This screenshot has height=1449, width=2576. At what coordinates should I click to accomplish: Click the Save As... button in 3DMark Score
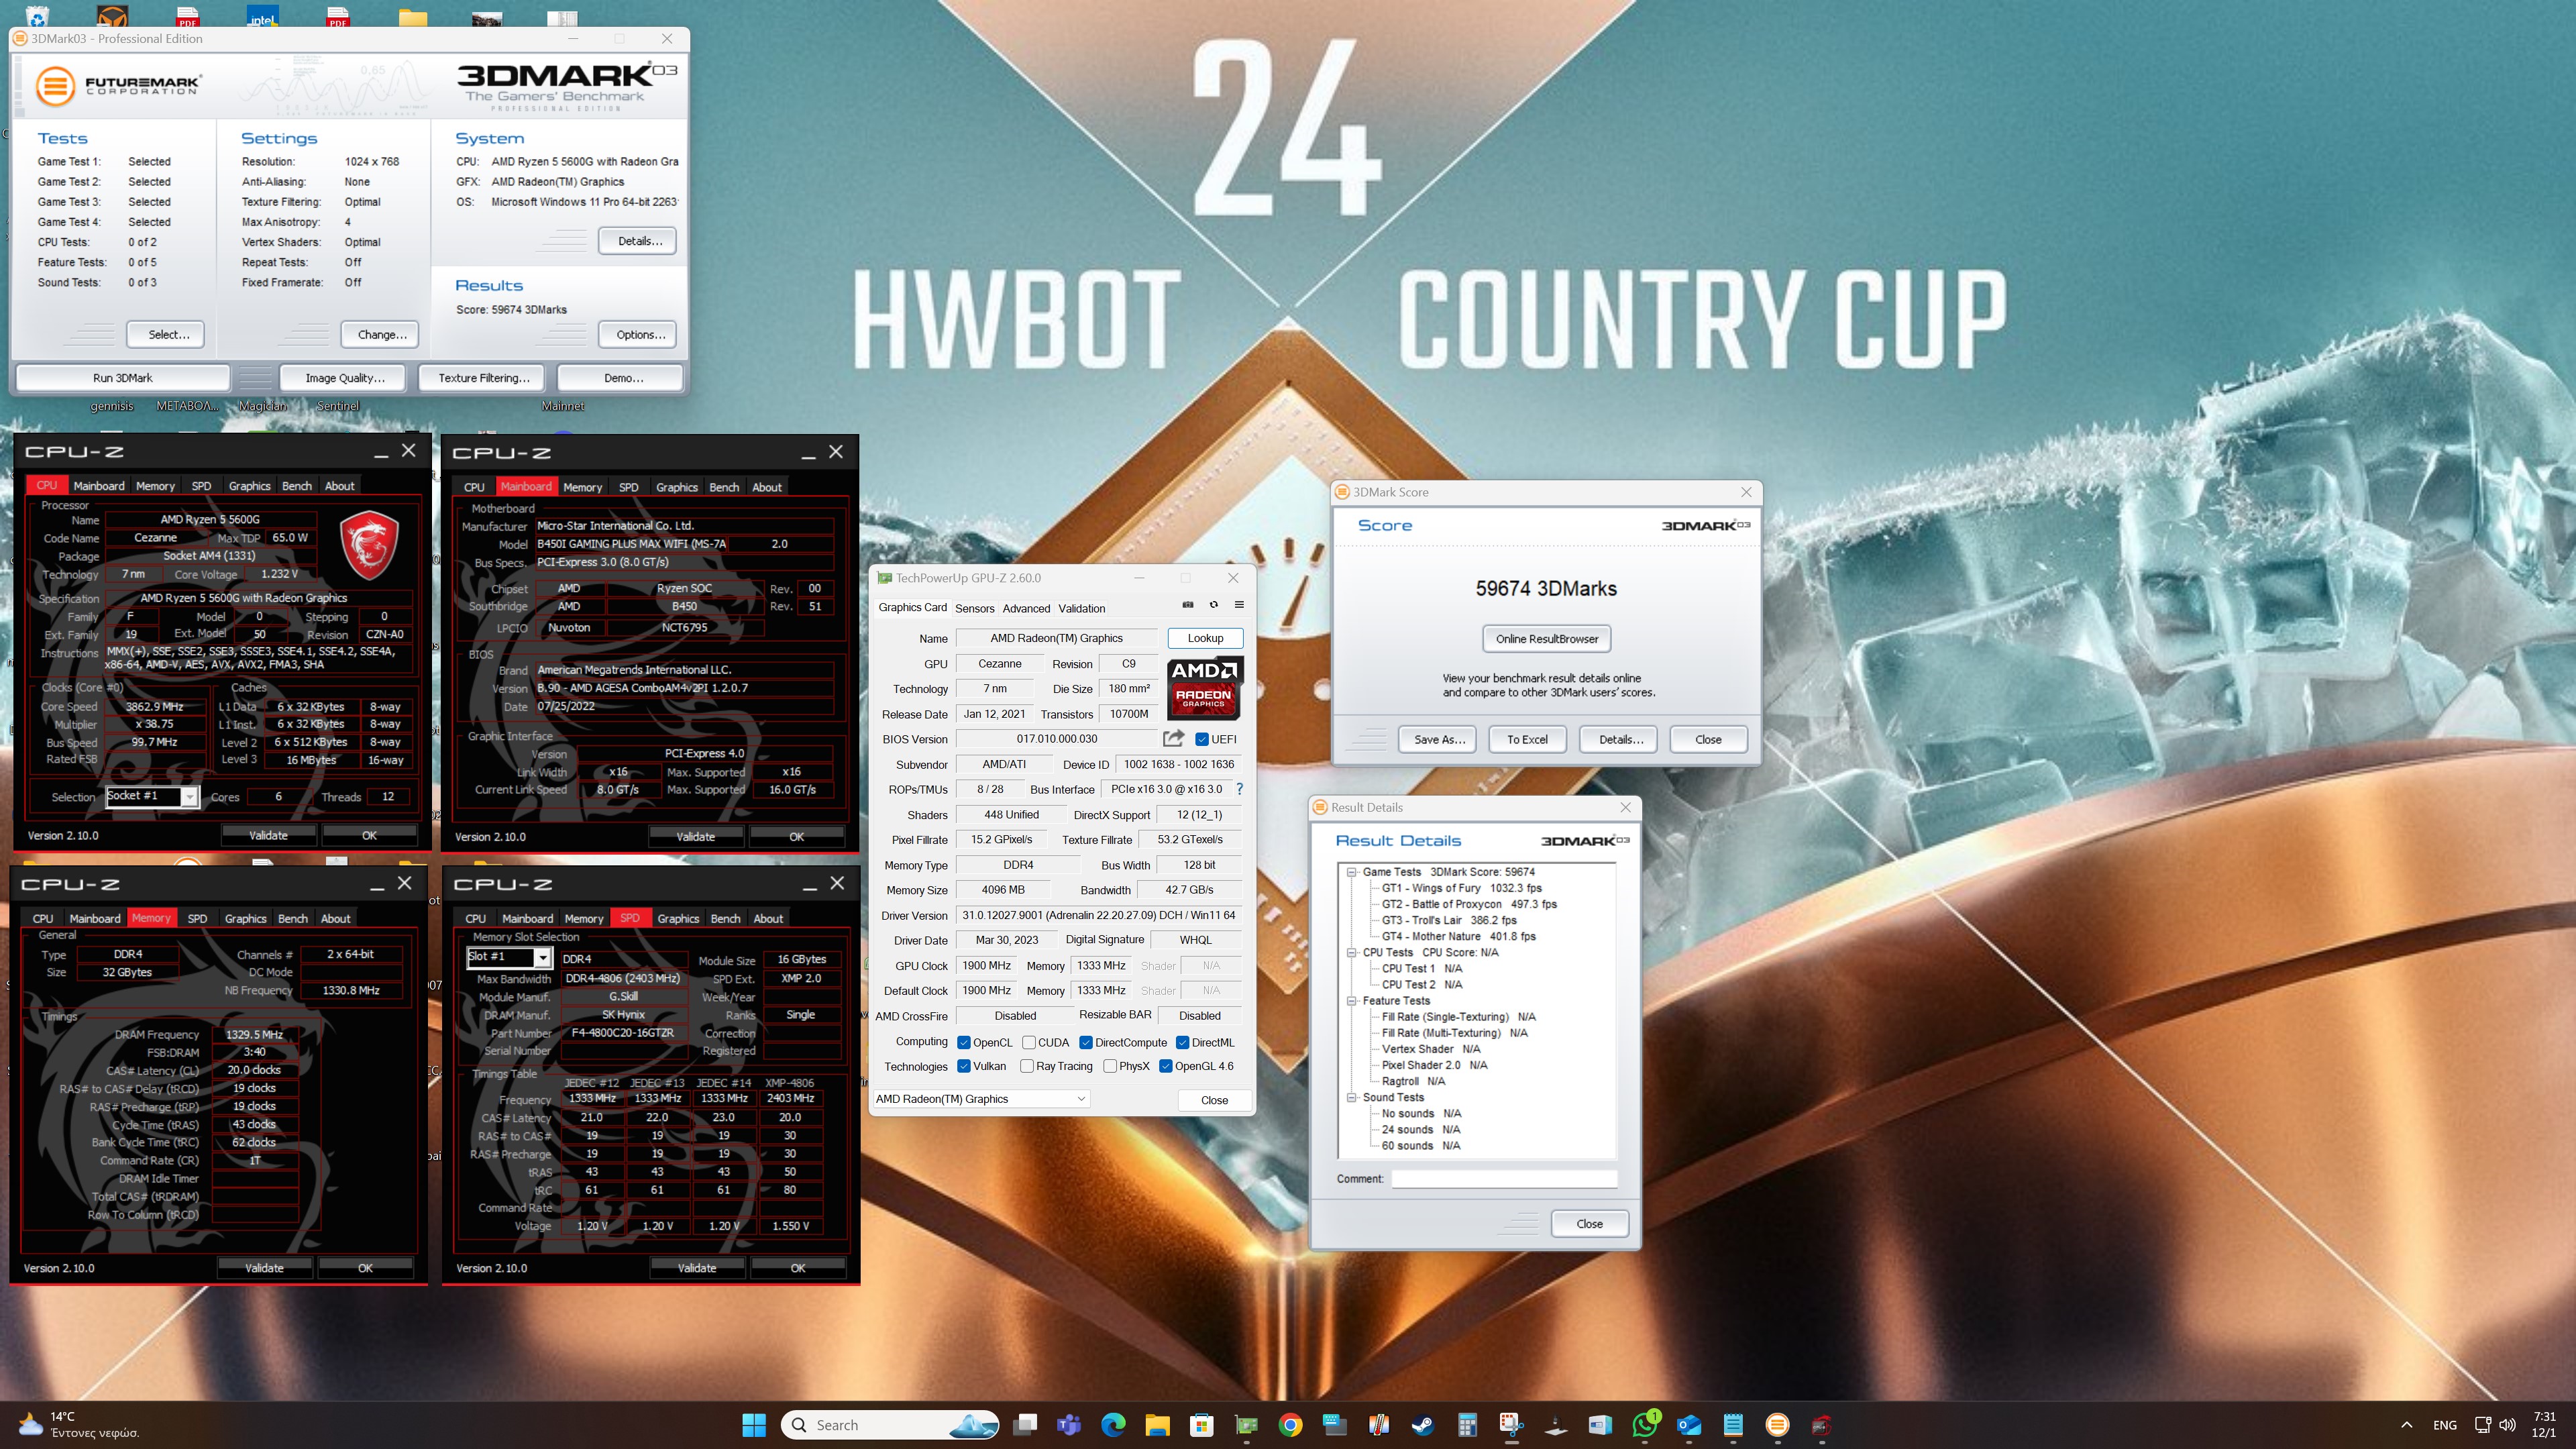point(1438,740)
